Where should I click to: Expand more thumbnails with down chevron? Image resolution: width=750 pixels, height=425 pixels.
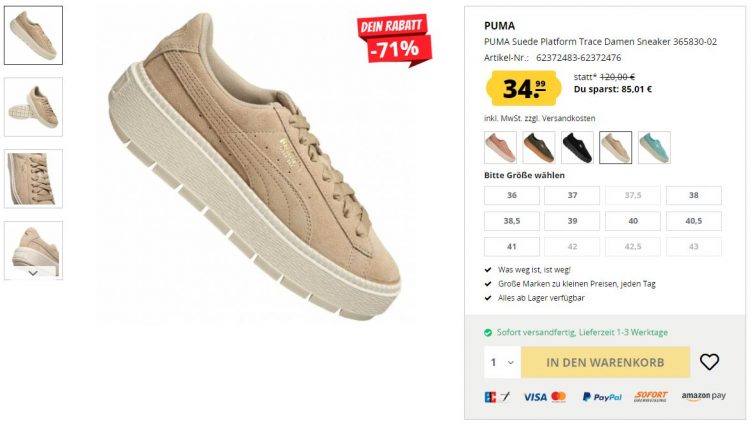point(33,273)
